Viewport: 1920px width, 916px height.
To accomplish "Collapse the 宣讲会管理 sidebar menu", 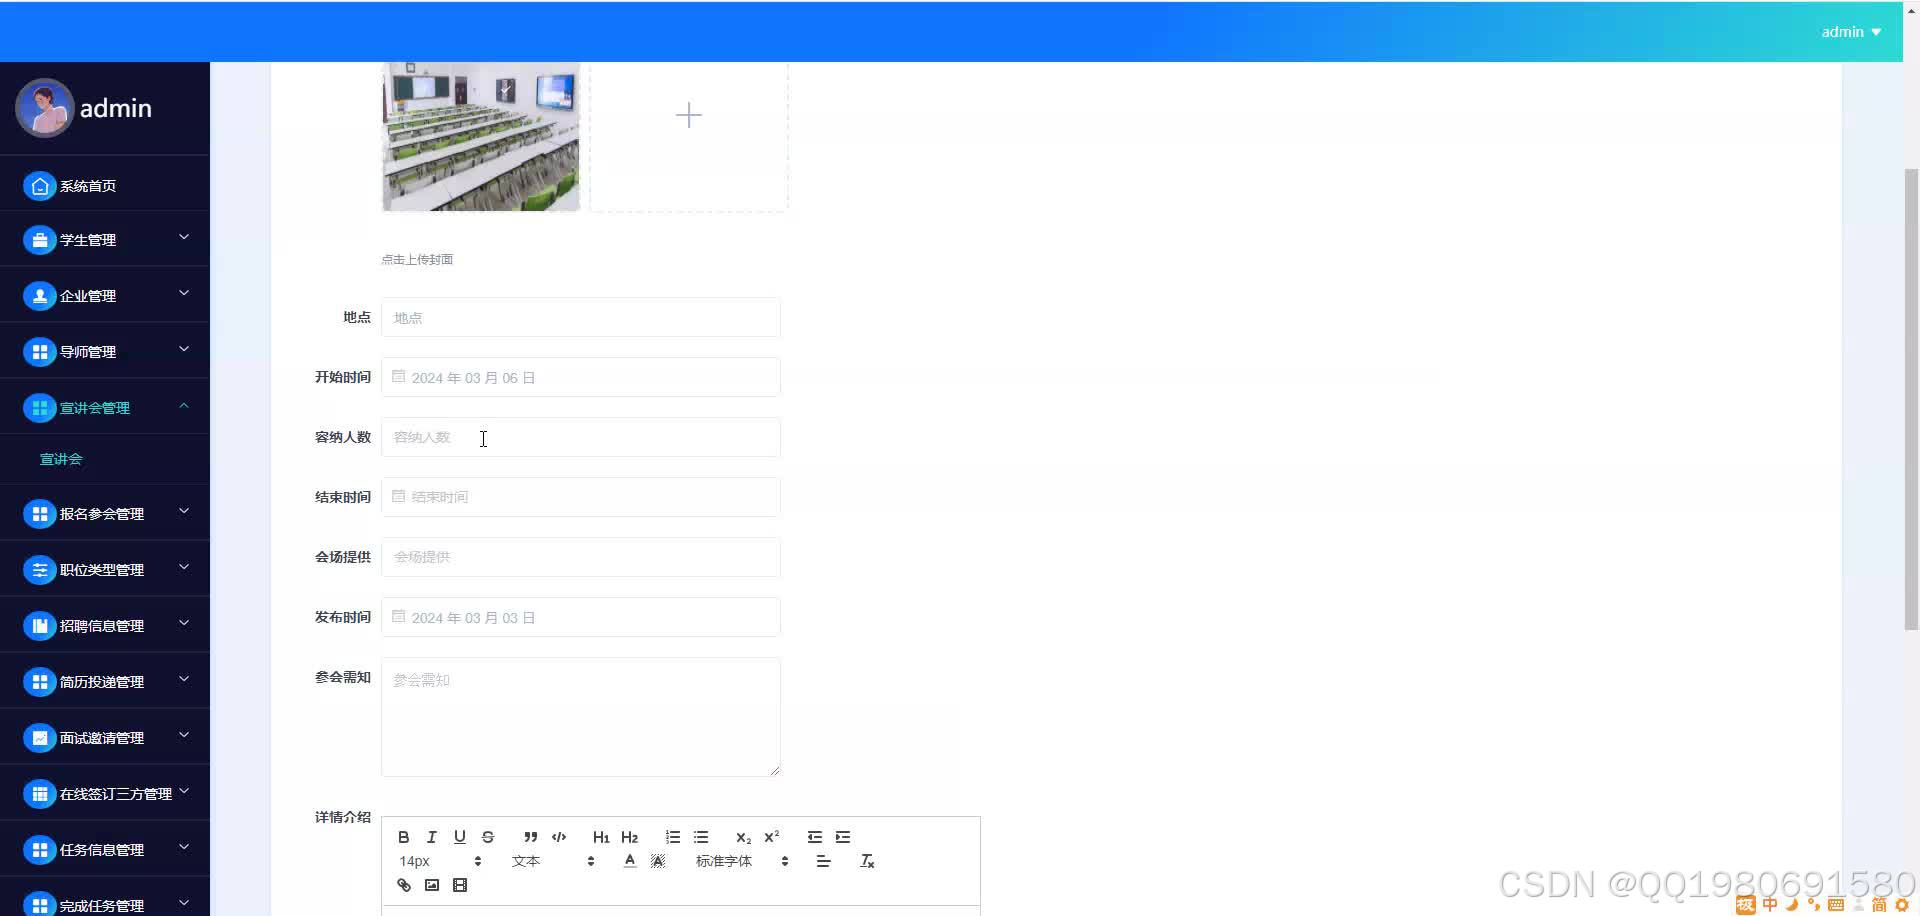I will (x=105, y=408).
